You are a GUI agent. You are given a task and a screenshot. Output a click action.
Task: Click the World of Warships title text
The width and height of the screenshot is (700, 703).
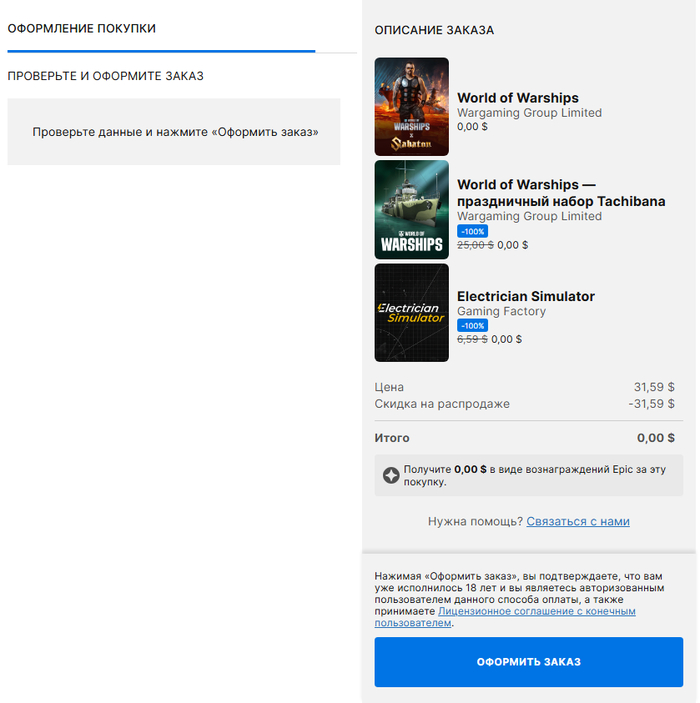(517, 98)
